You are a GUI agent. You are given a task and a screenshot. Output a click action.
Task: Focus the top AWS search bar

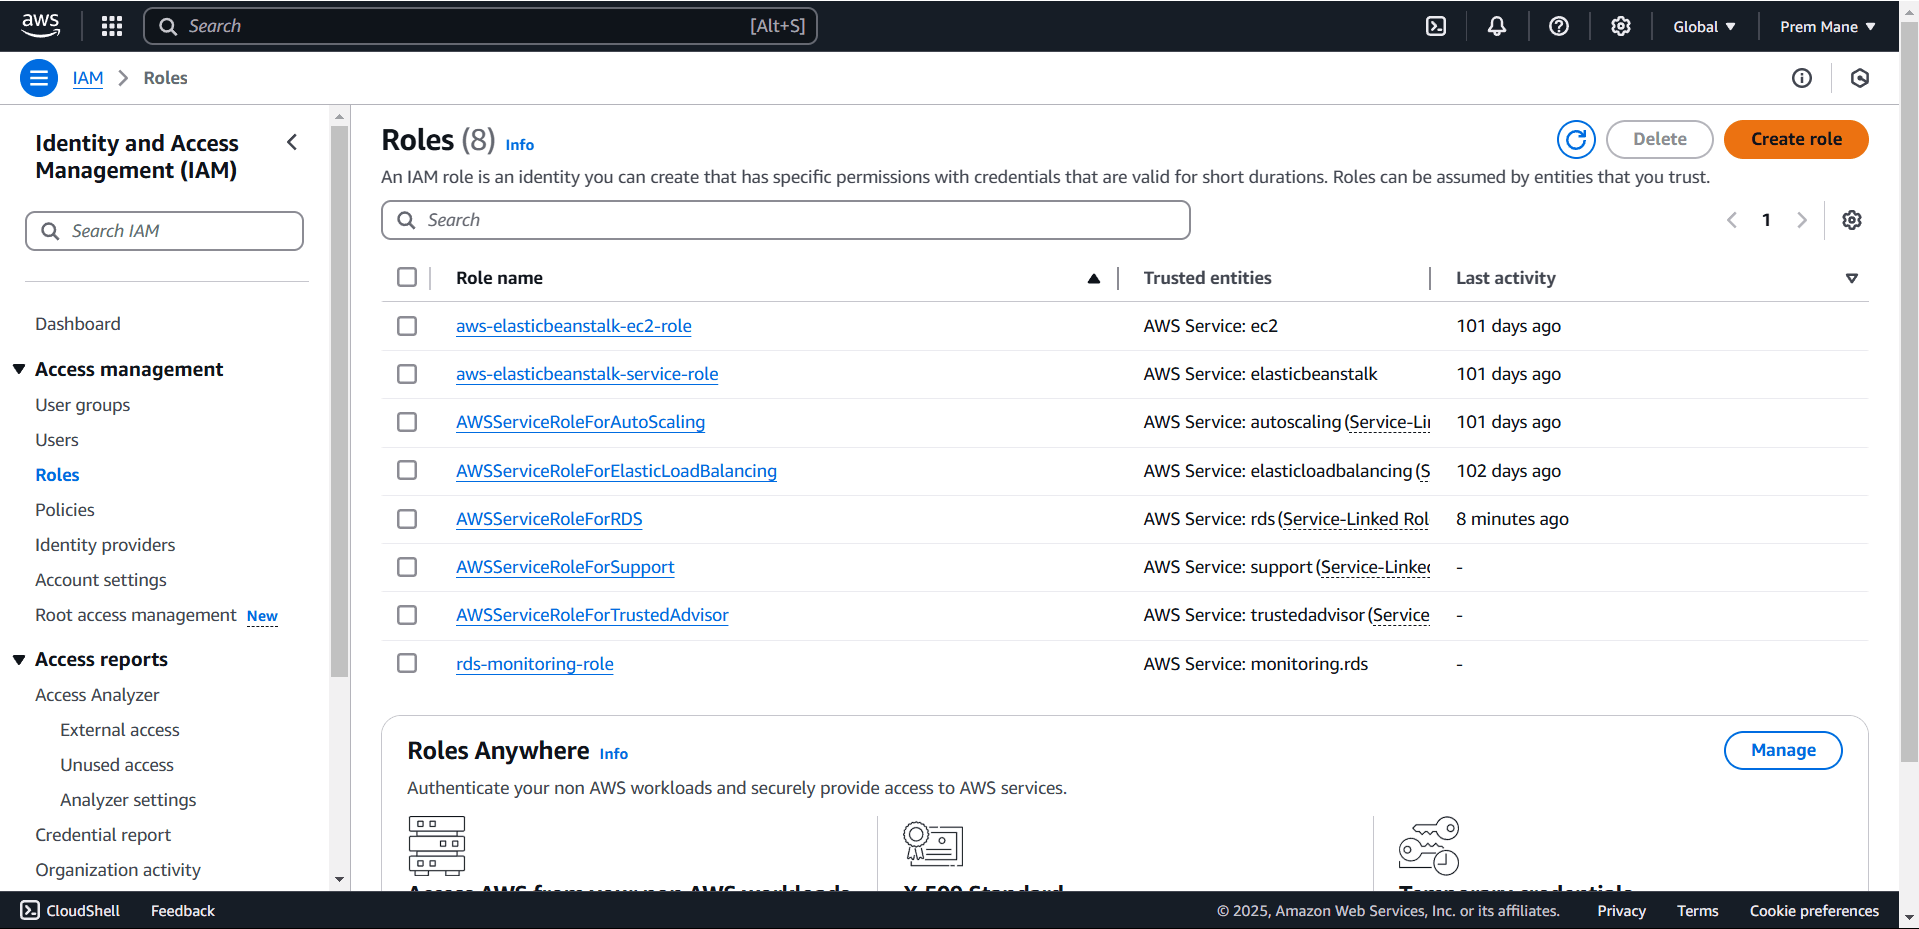pyautogui.click(x=481, y=26)
